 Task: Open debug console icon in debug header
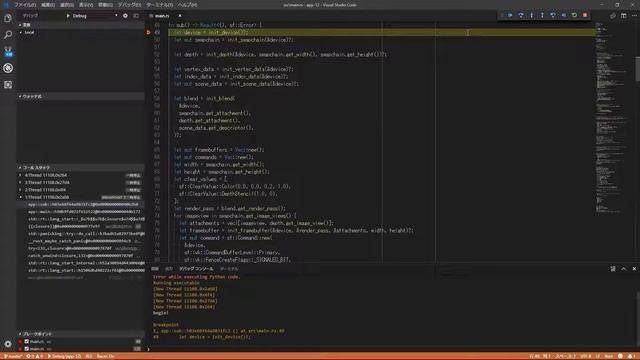coord(136,16)
